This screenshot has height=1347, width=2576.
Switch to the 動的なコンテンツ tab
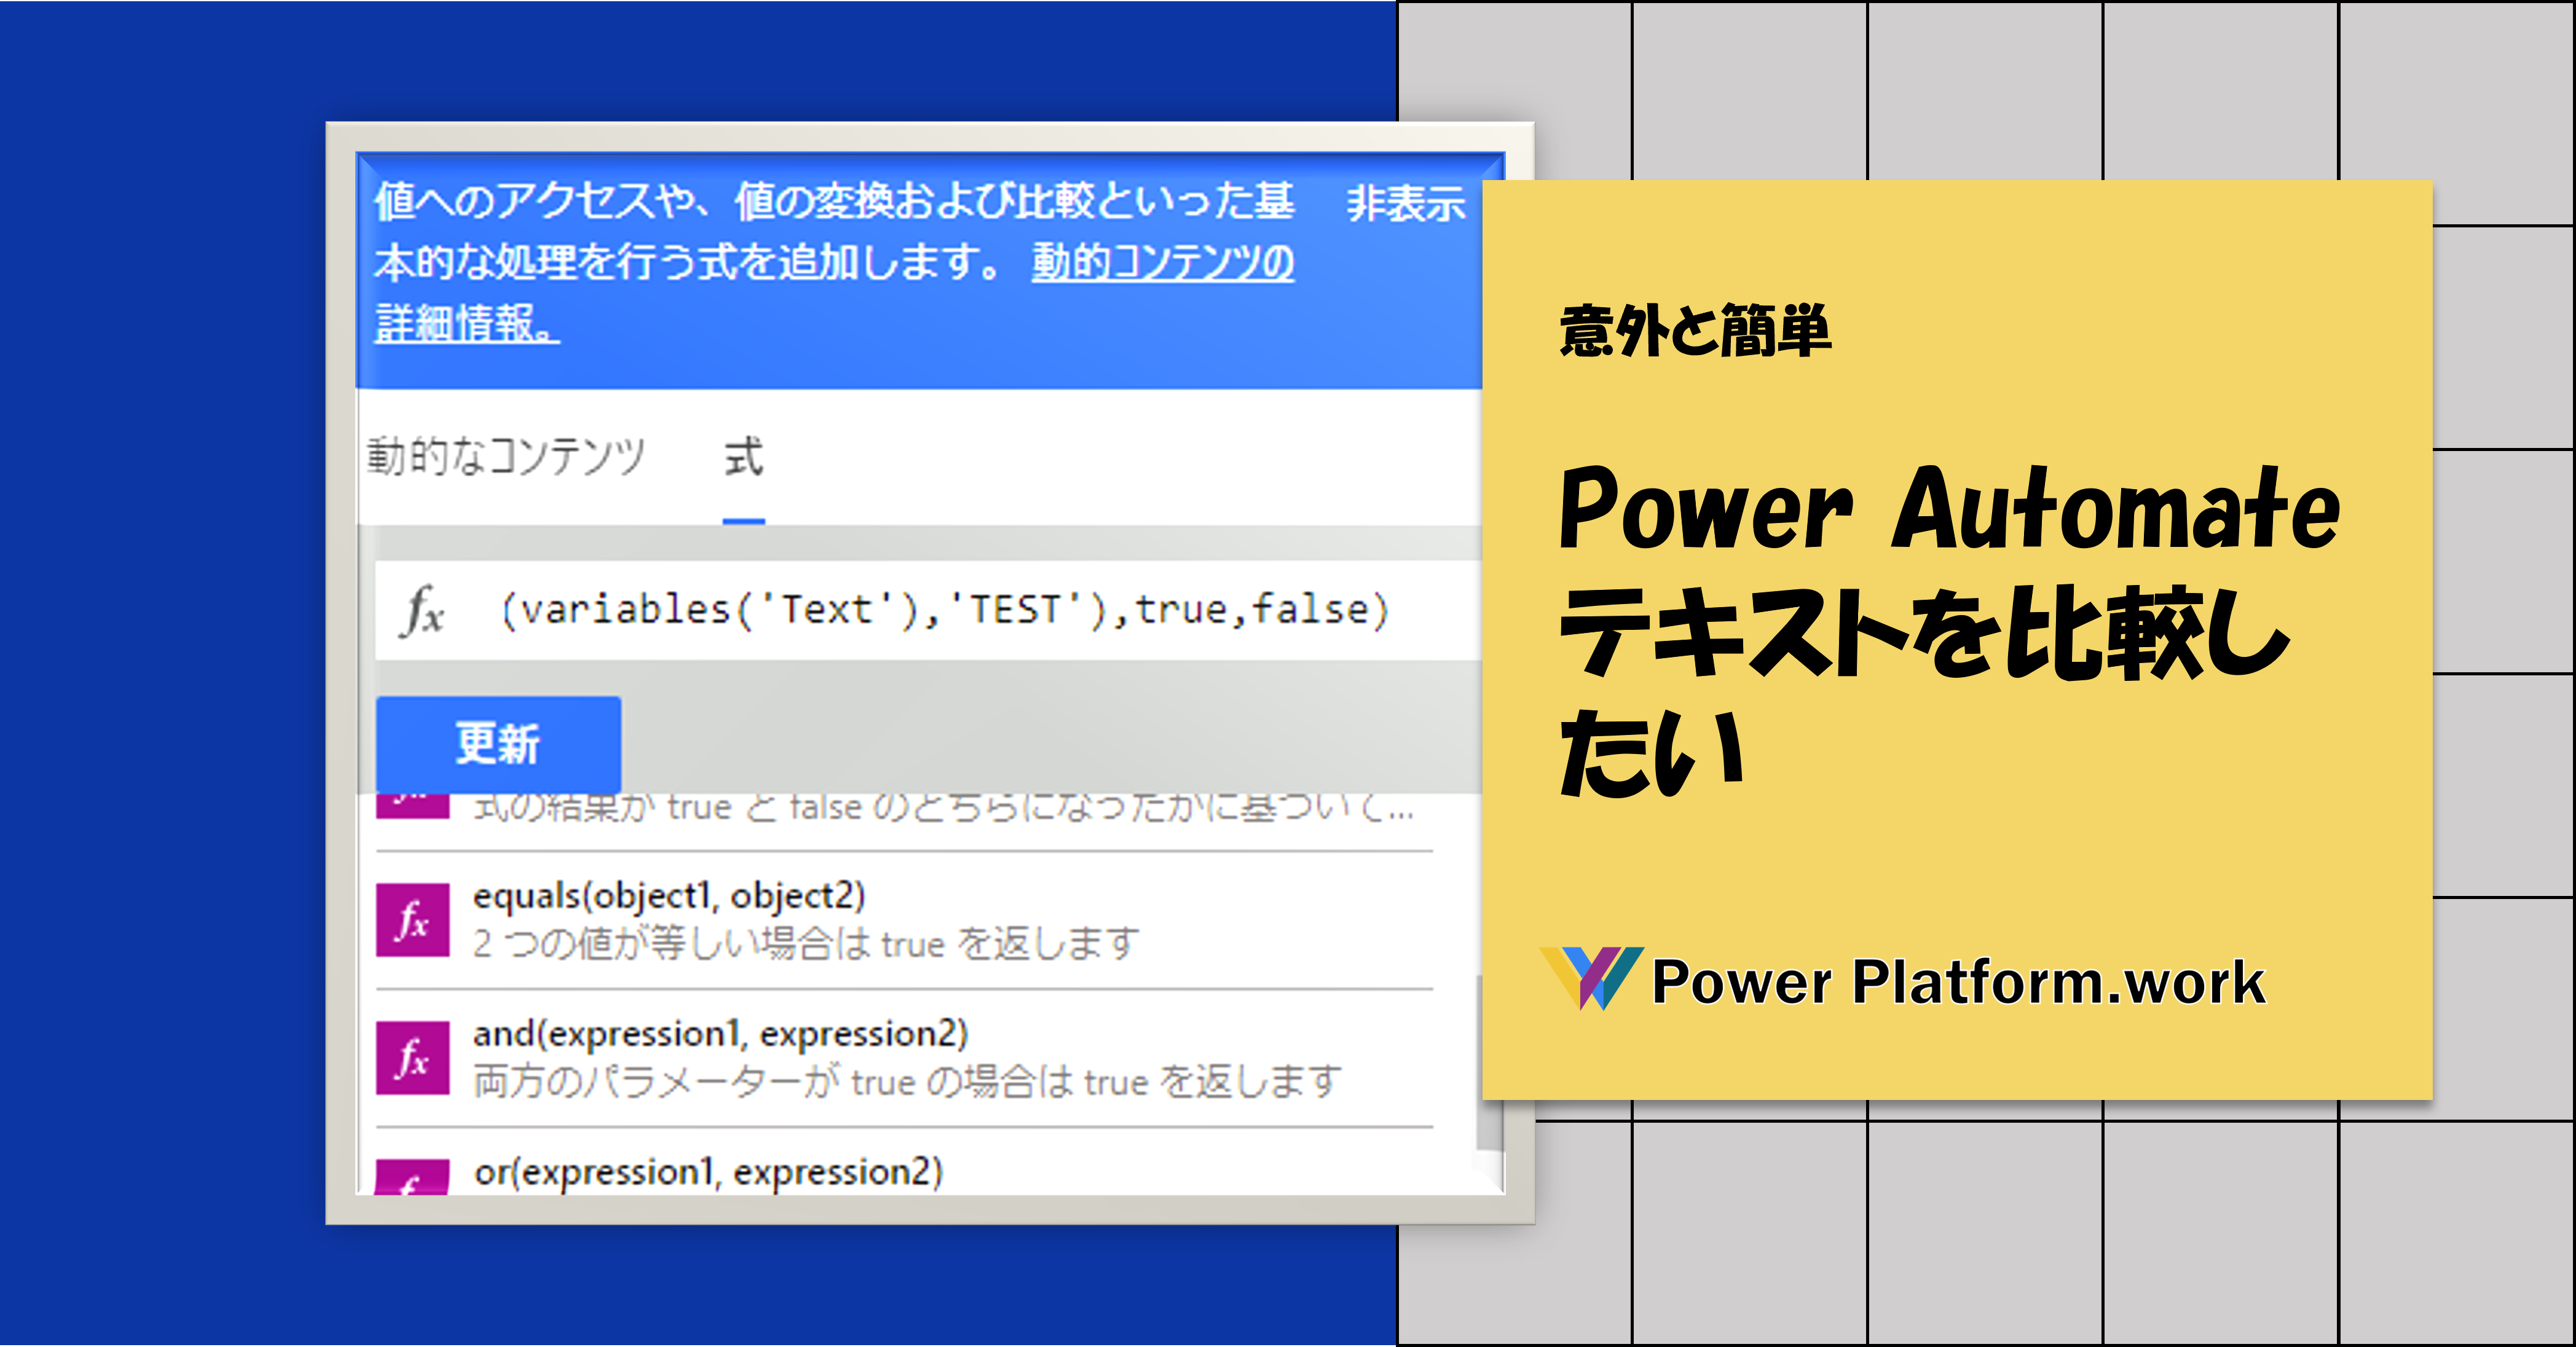point(506,457)
